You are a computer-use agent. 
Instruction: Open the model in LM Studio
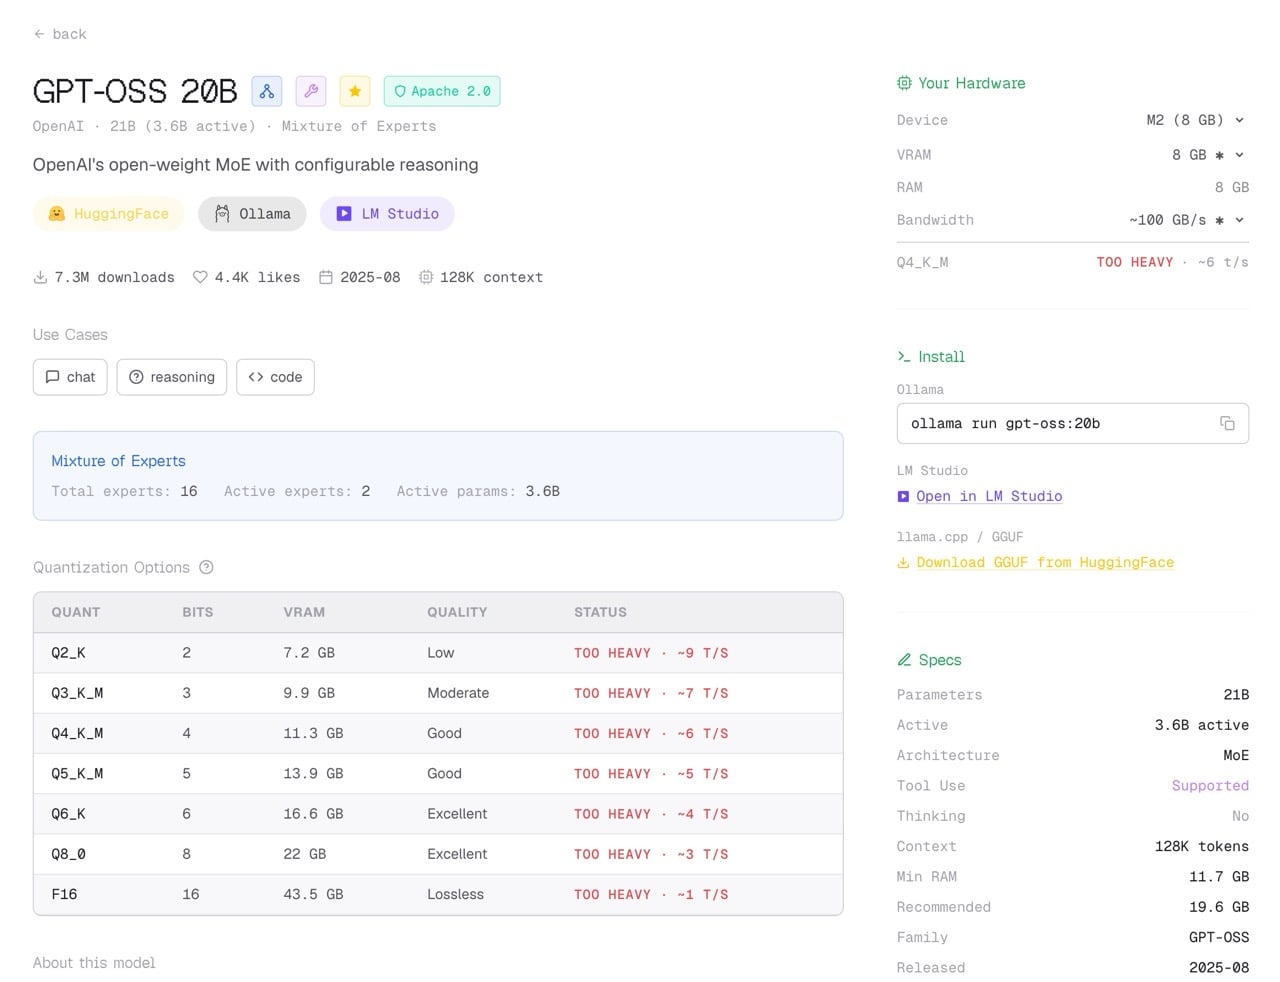(x=989, y=496)
